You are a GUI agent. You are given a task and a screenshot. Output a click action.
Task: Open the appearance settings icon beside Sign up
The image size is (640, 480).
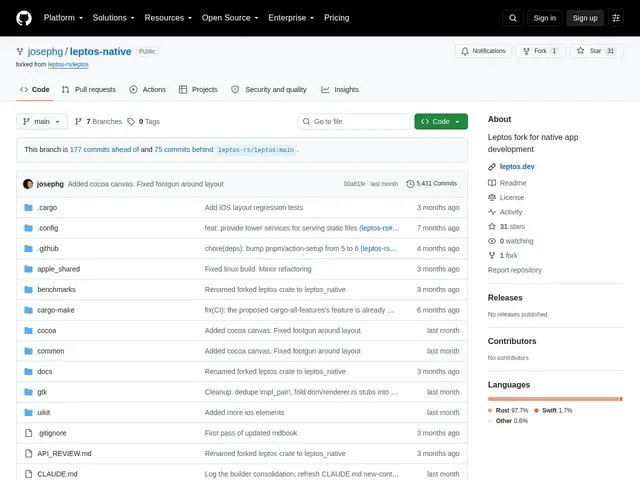(616, 18)
